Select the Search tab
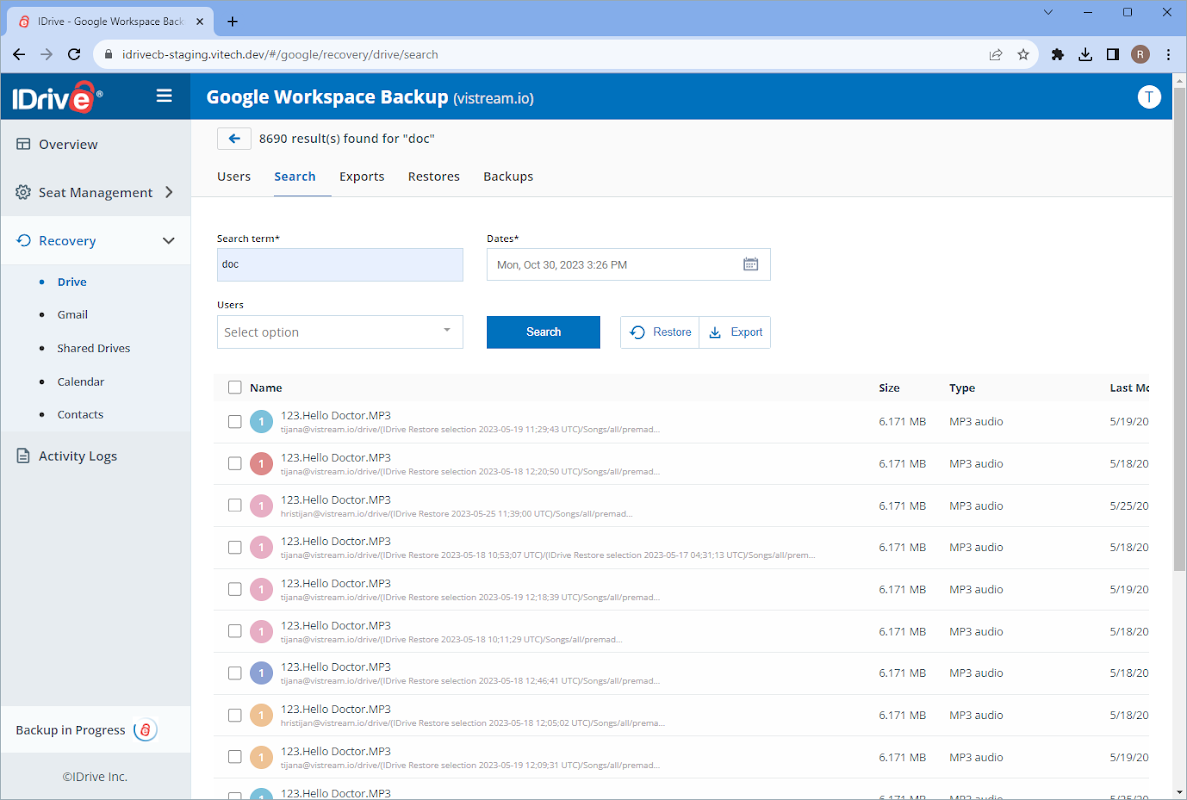The width and height of the screenshot is (1187, 800). (x=294, y=176)
